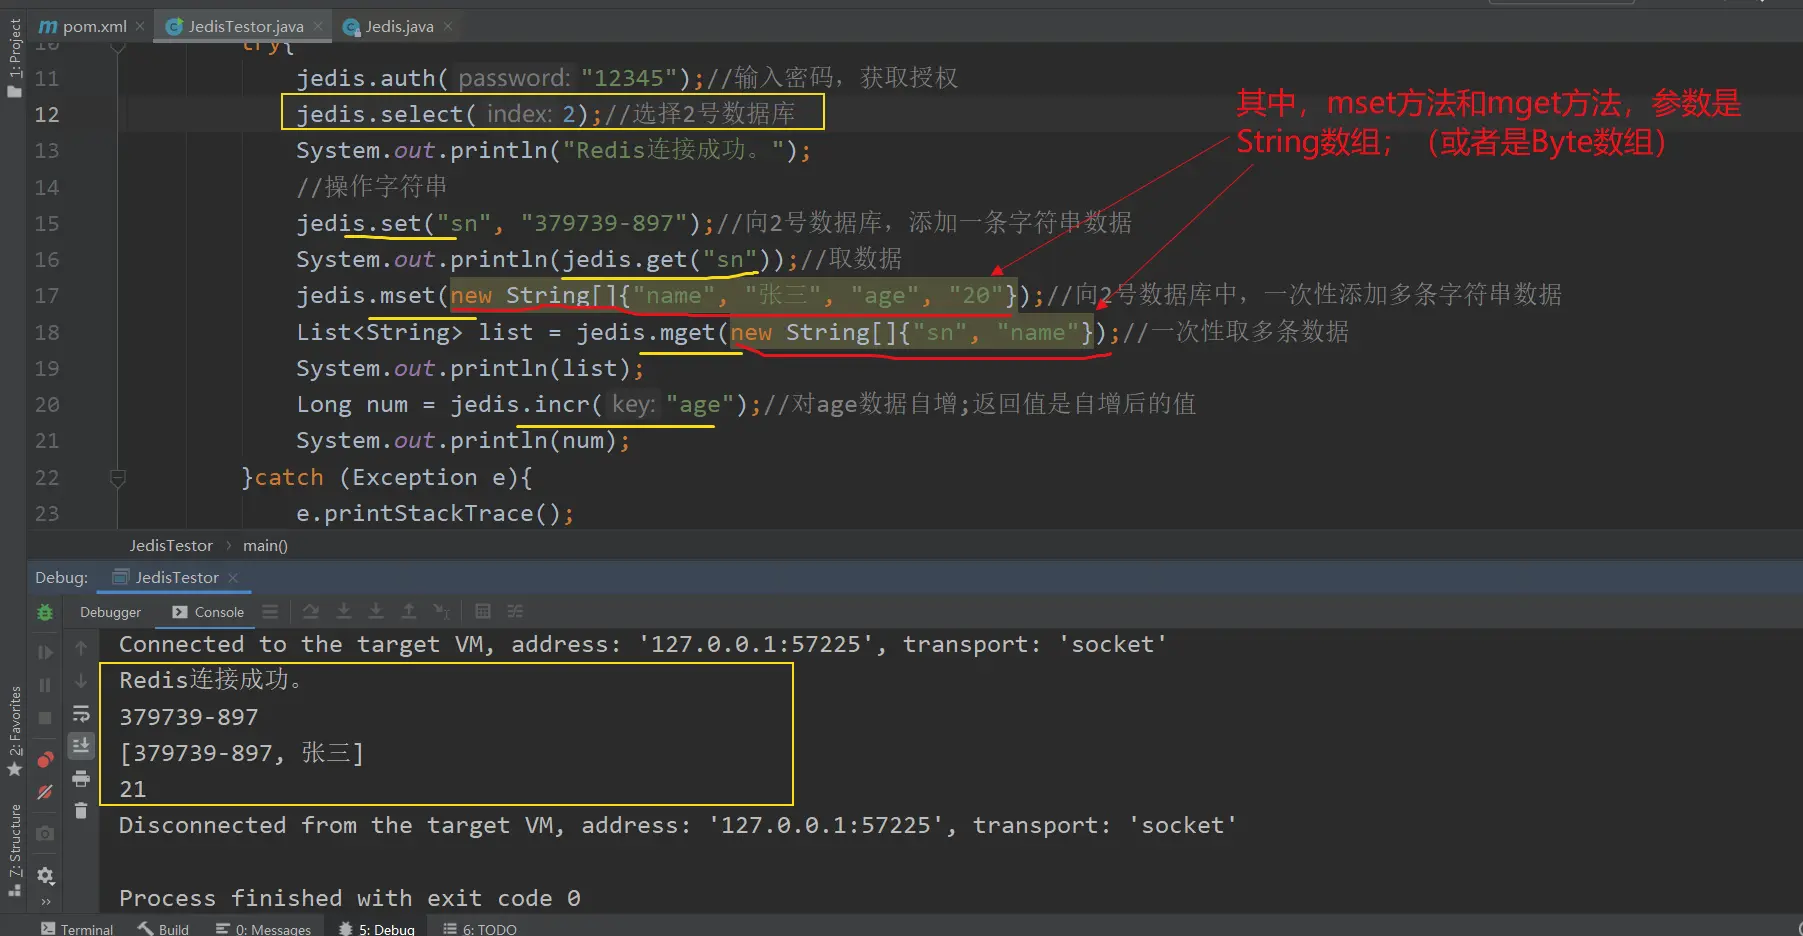Stop the debug process
1803x936 pixels.
pyautogui.click(x=45, y=718)
